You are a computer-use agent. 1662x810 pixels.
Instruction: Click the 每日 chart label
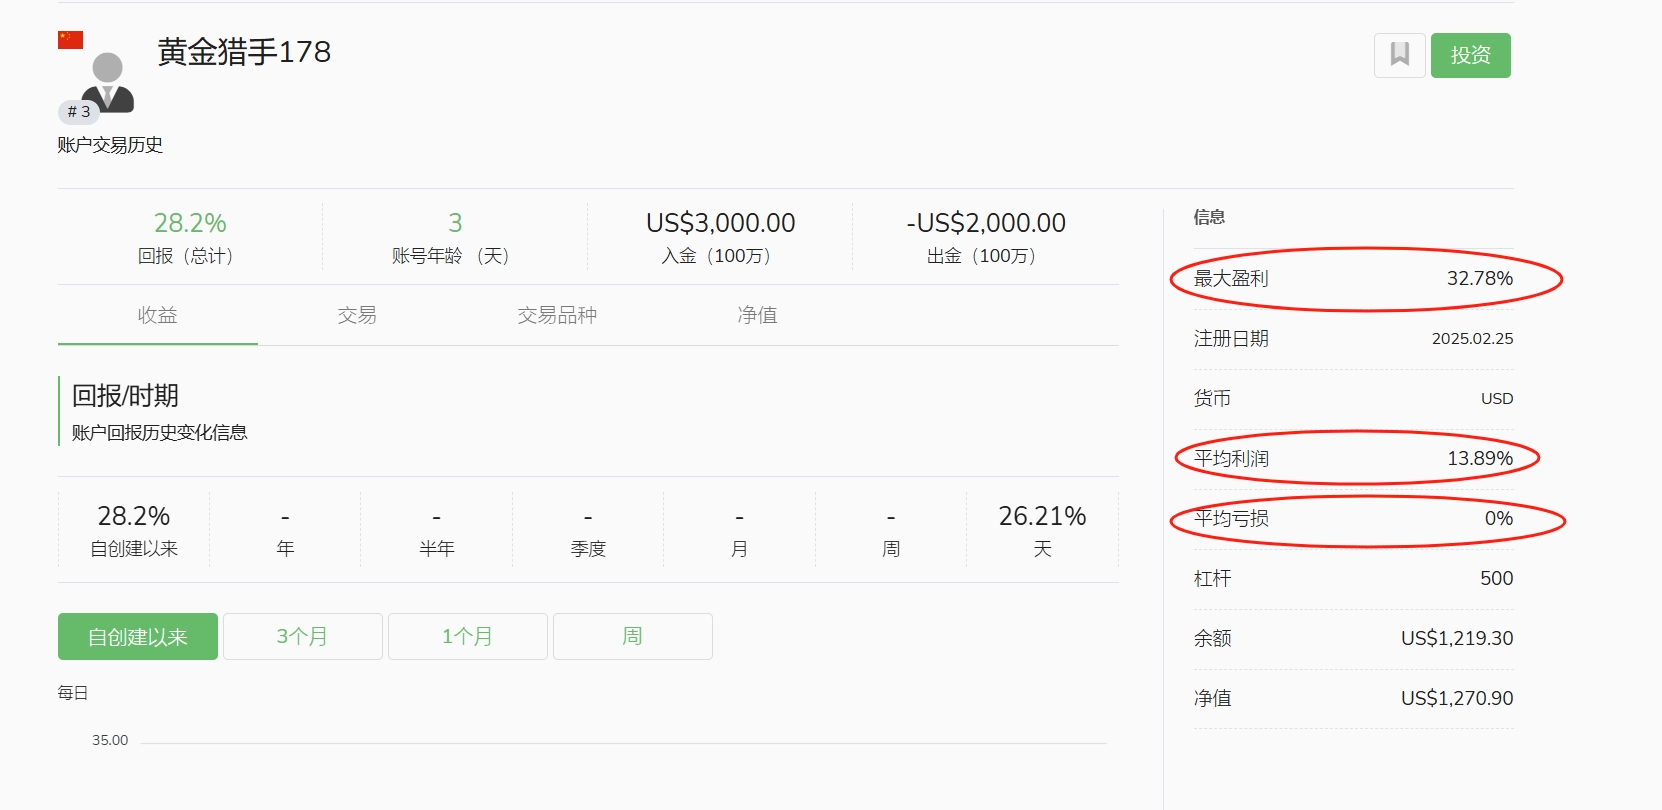pos(73,693)
